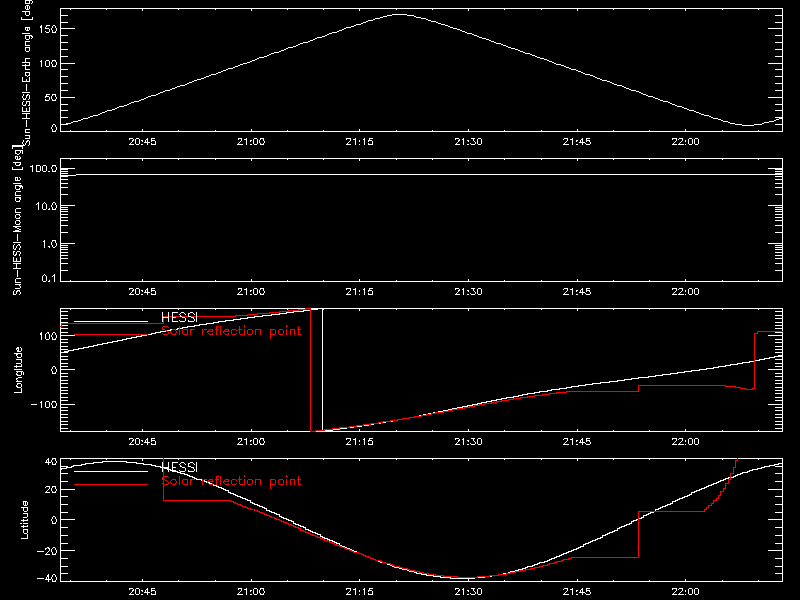Click the Sun-HESSI-Moon angle [deg] axis label
The width and height of the screenshot is (800, 600).
(x=18, y=220)
